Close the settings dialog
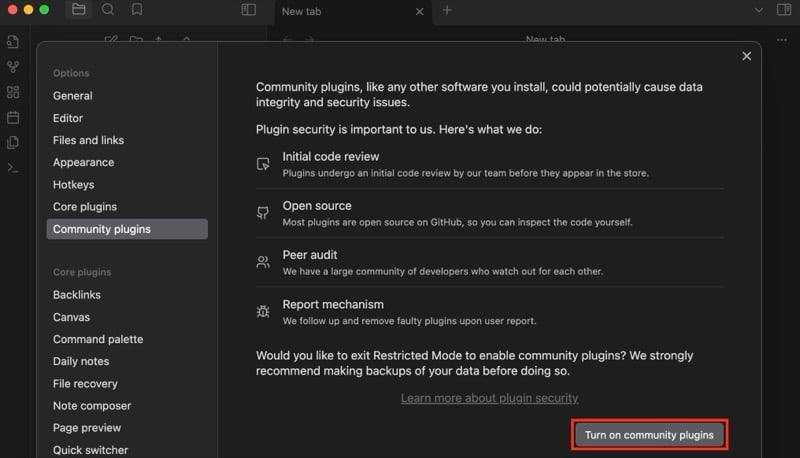The height and width of the screenshot is (458, 800). [x=746, y=56]
